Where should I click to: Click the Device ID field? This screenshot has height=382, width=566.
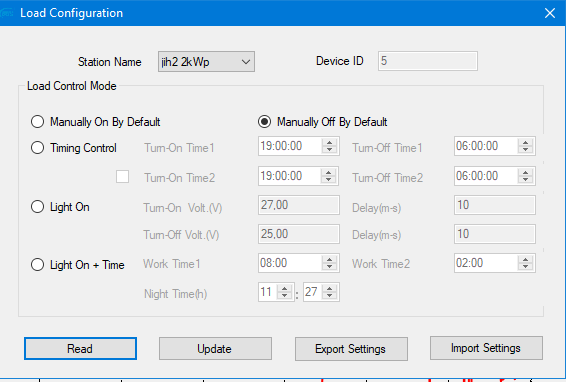(428, 61)
